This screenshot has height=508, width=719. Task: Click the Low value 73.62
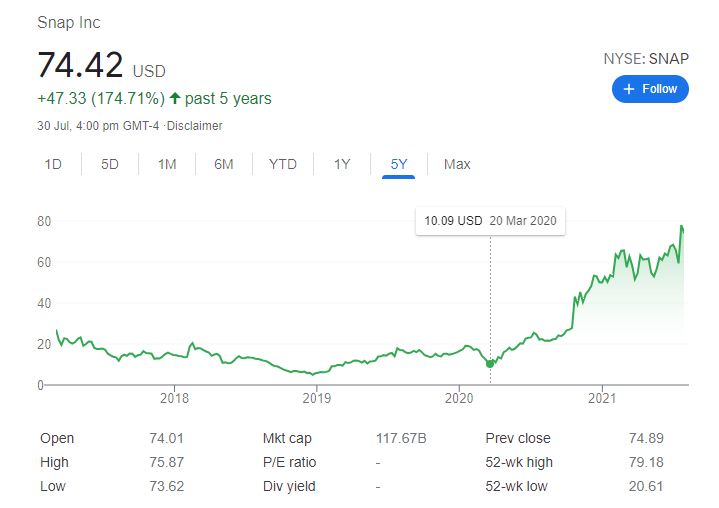click(166, 486)
